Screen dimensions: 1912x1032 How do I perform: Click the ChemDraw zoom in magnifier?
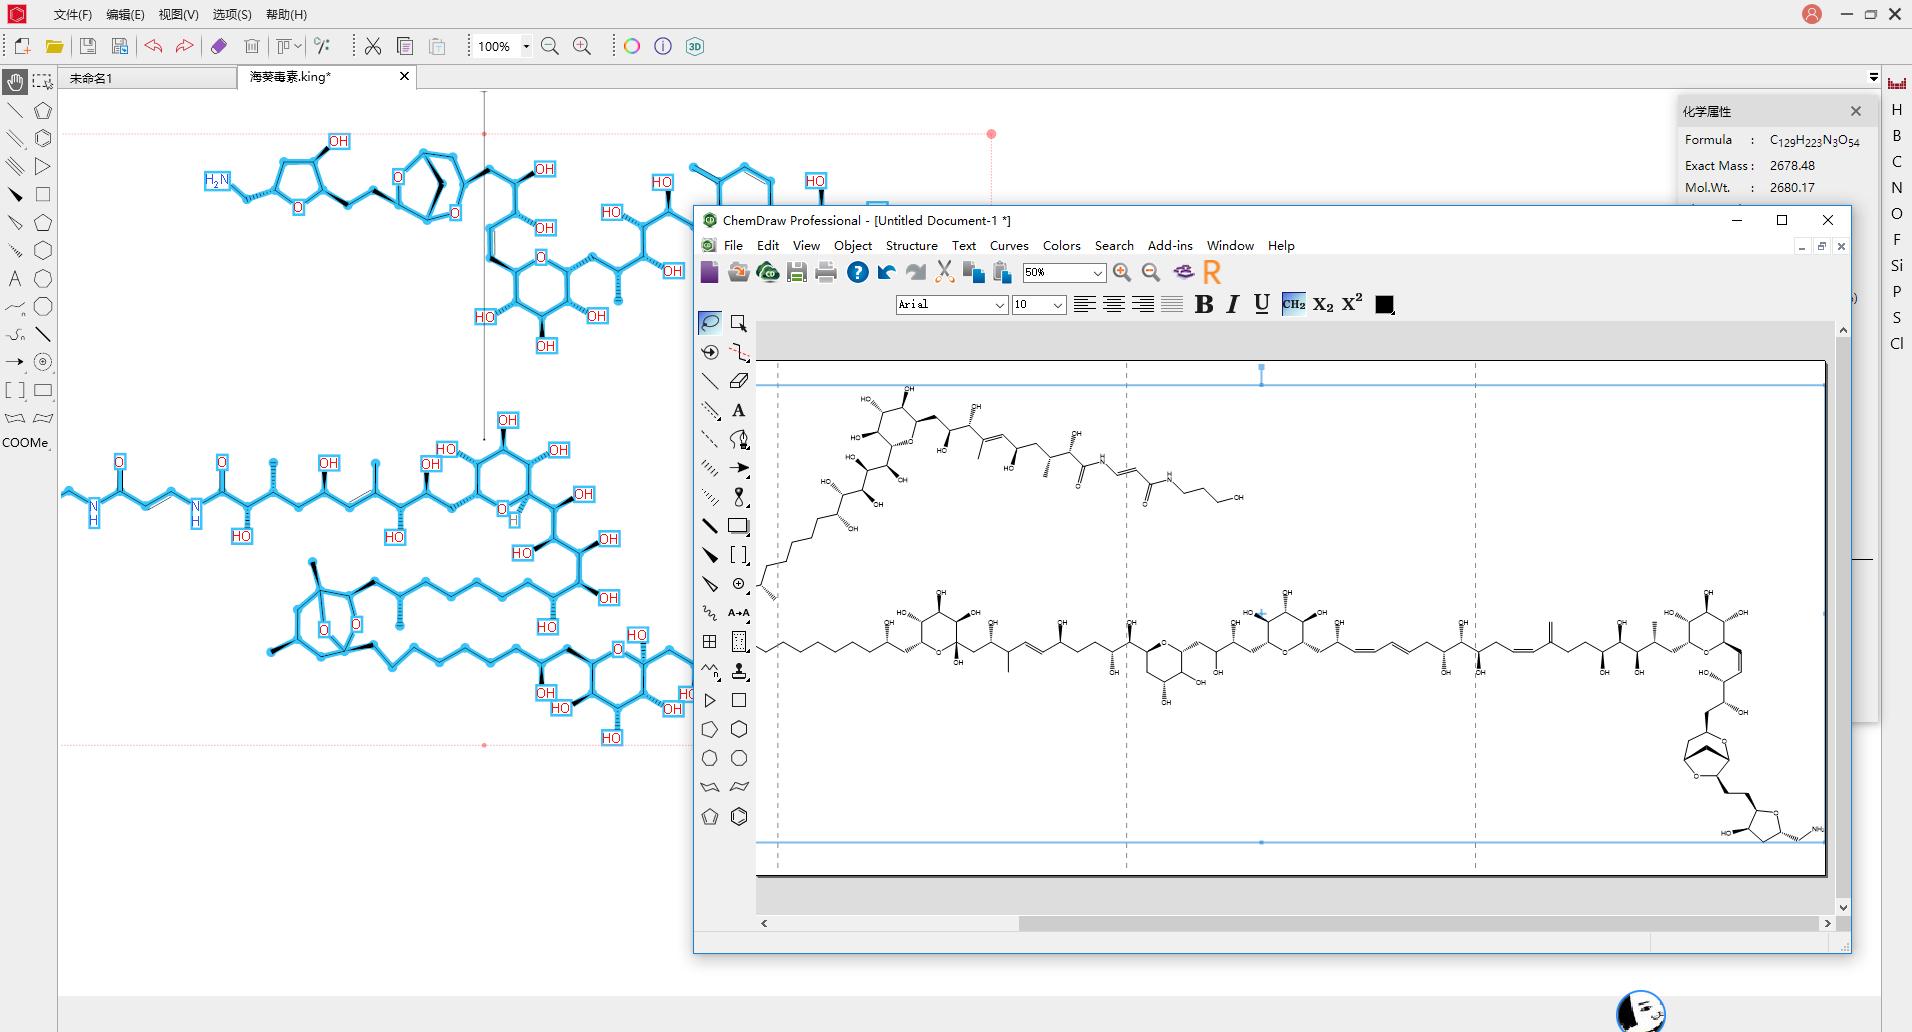click(x=1122, y=272)
